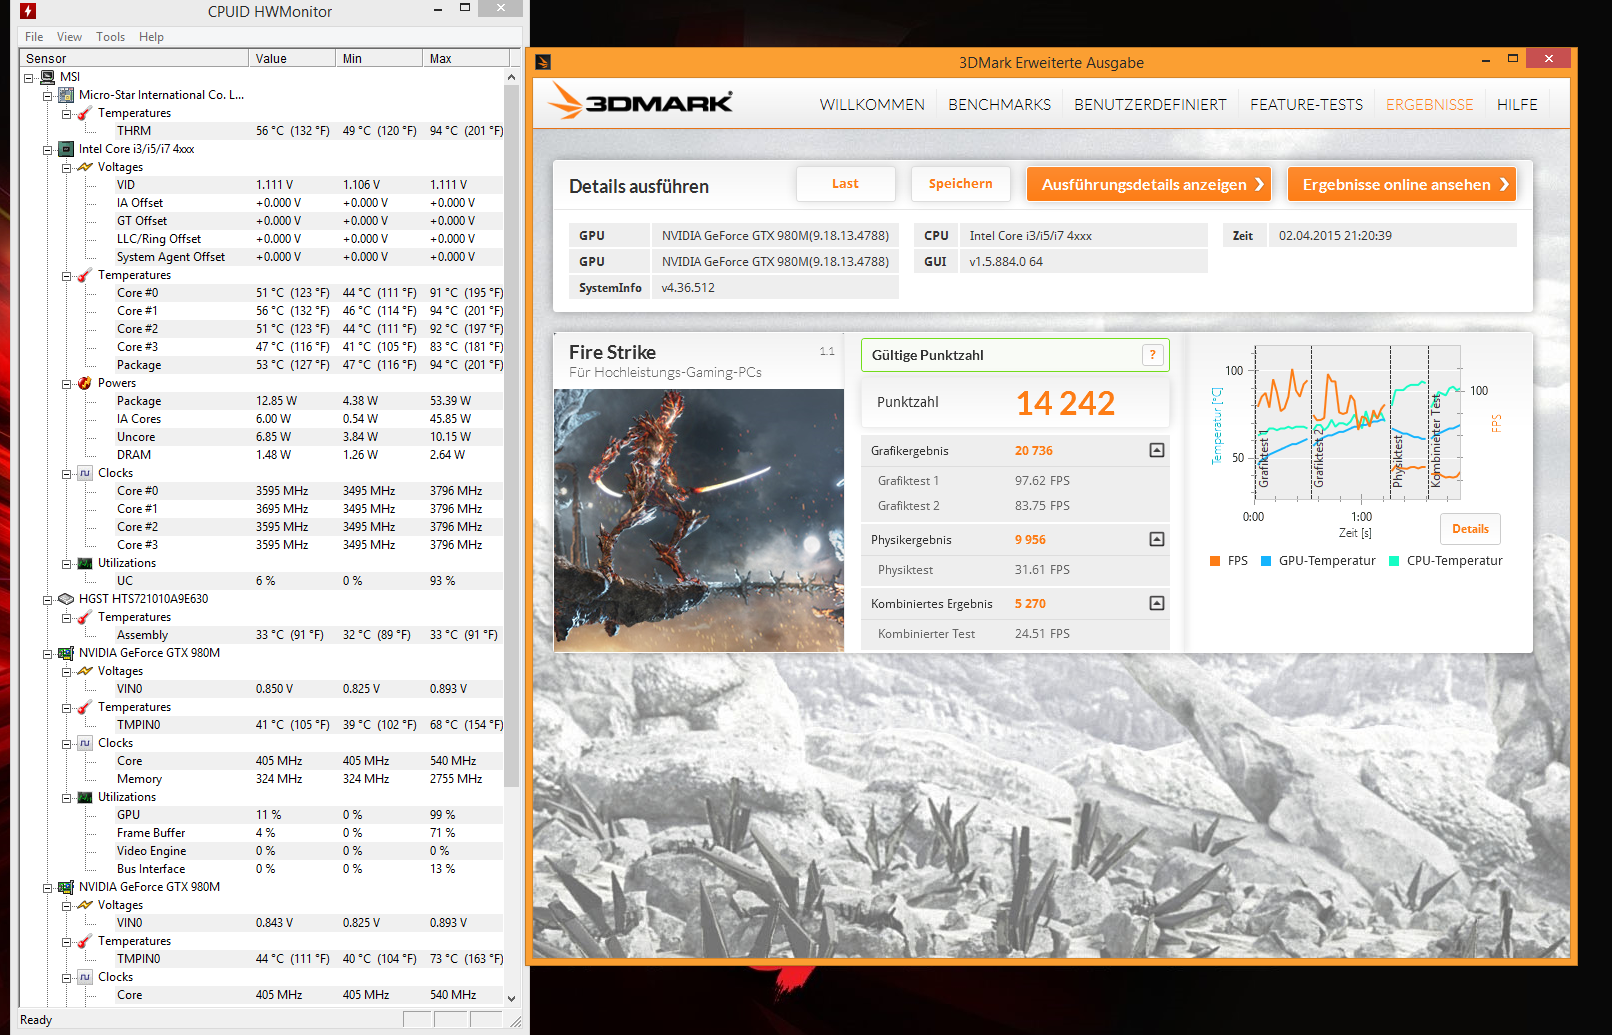The height and width of the screenshot is (1035, 1612).
Task: Click the Voltages icon under Intel Core
Action: pos(85,167)
